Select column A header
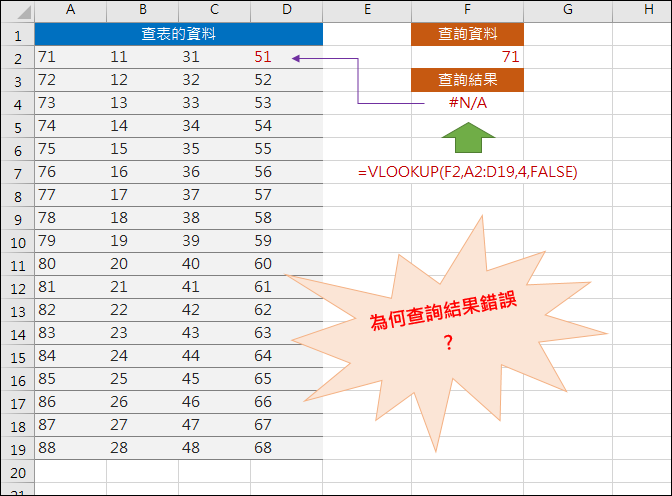Screen dimensions: 672x496 (x=71, y=10)
